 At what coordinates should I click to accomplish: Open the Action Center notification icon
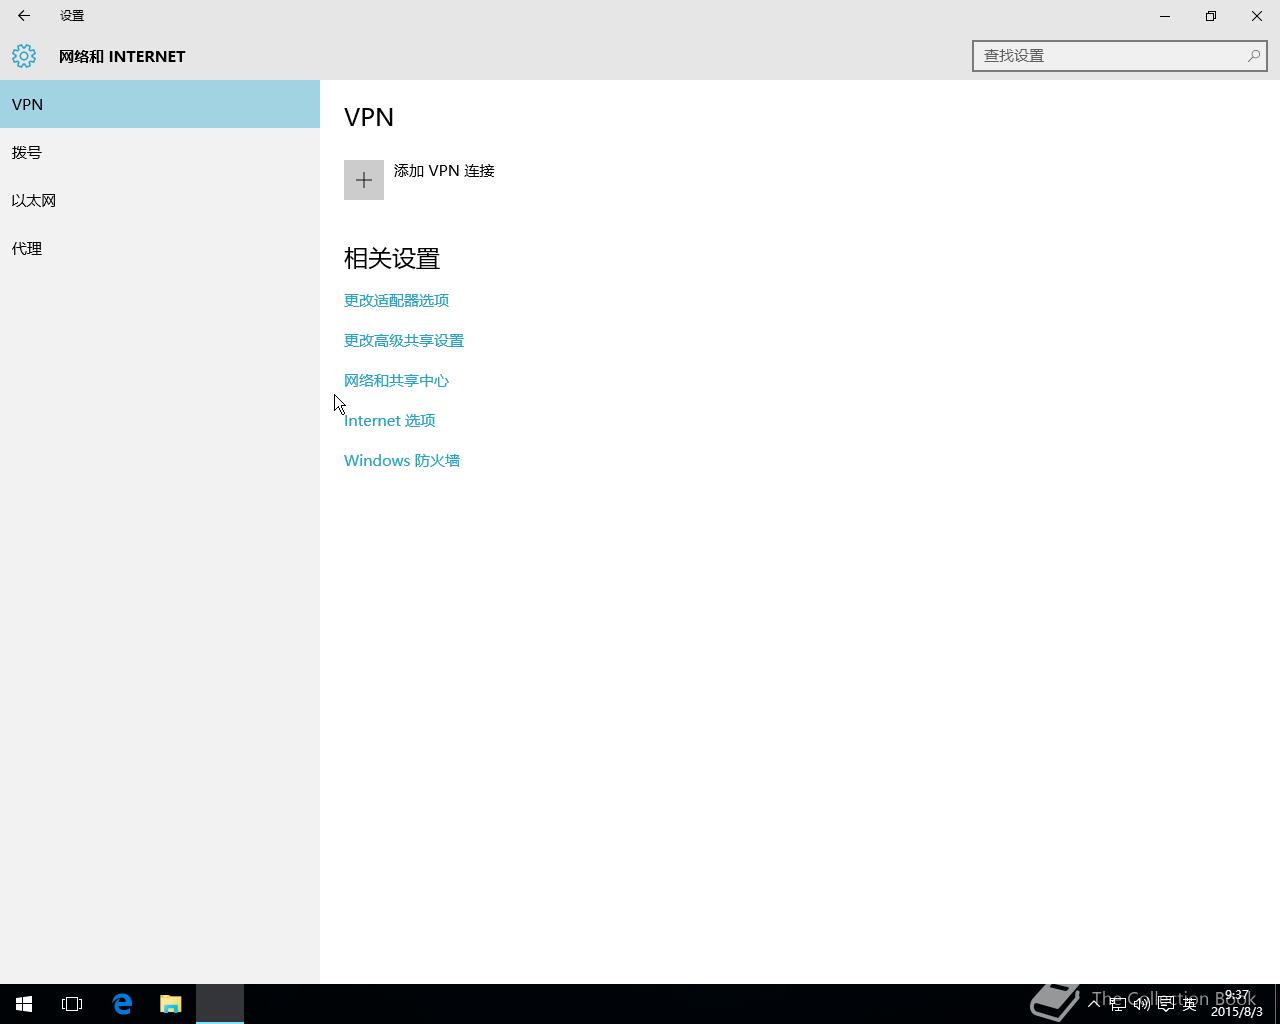pyautogui.click(x=1166, y=1004)
